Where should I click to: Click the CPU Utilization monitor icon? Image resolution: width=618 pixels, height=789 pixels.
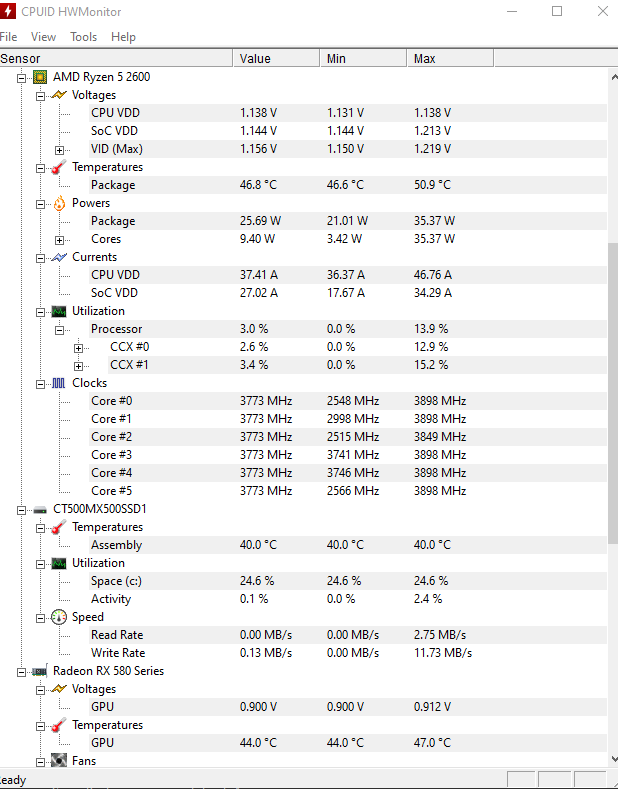(59, 311)
